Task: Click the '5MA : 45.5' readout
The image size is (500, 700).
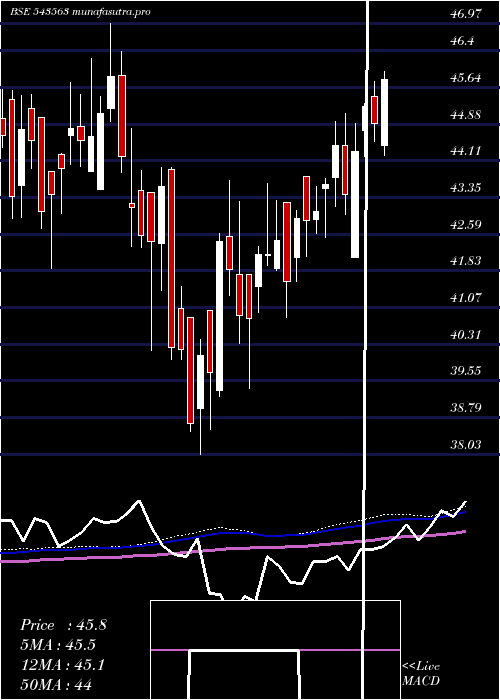Action: click(x=58, y=645)
